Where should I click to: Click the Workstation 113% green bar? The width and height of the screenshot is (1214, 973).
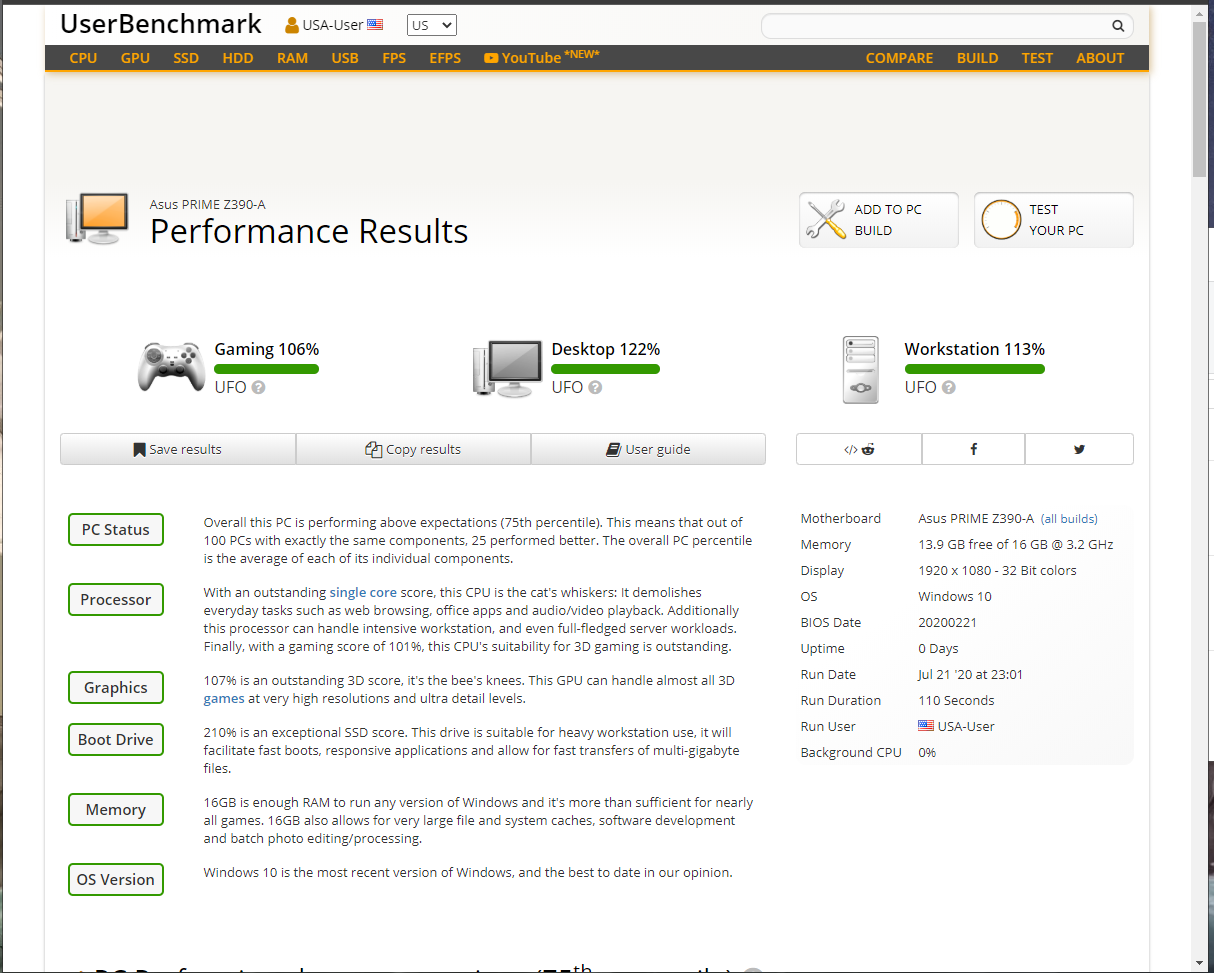point(975,369)
